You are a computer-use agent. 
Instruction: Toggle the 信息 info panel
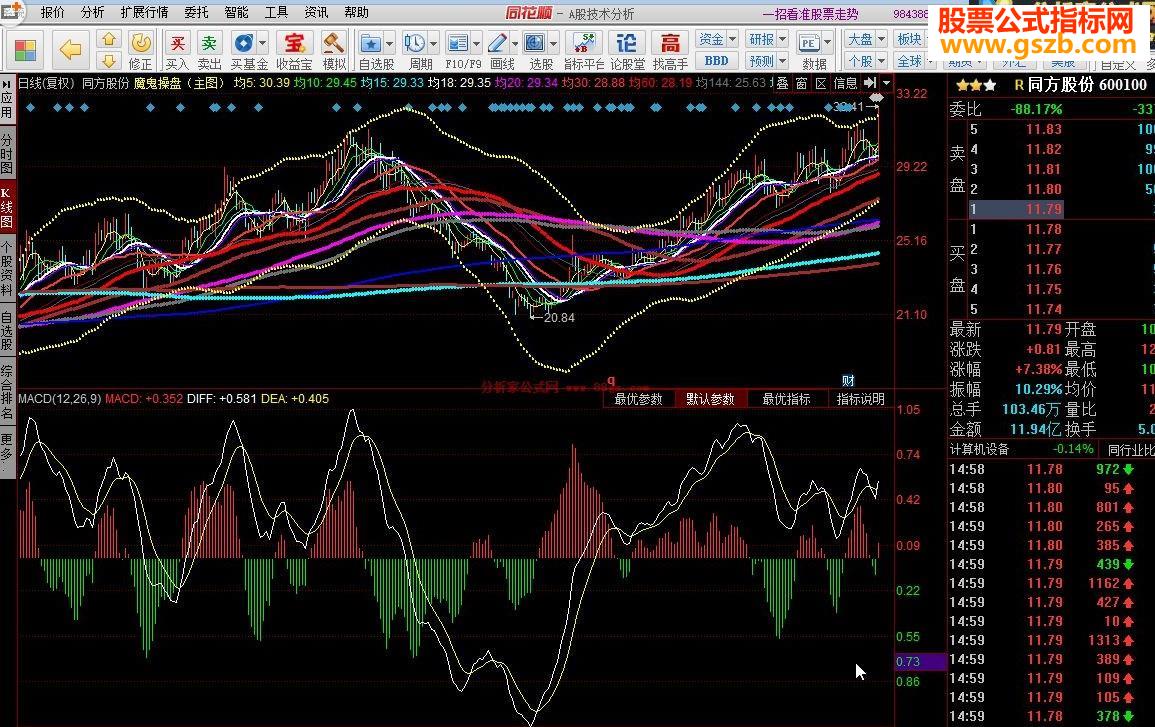click(x=845, y=83)
